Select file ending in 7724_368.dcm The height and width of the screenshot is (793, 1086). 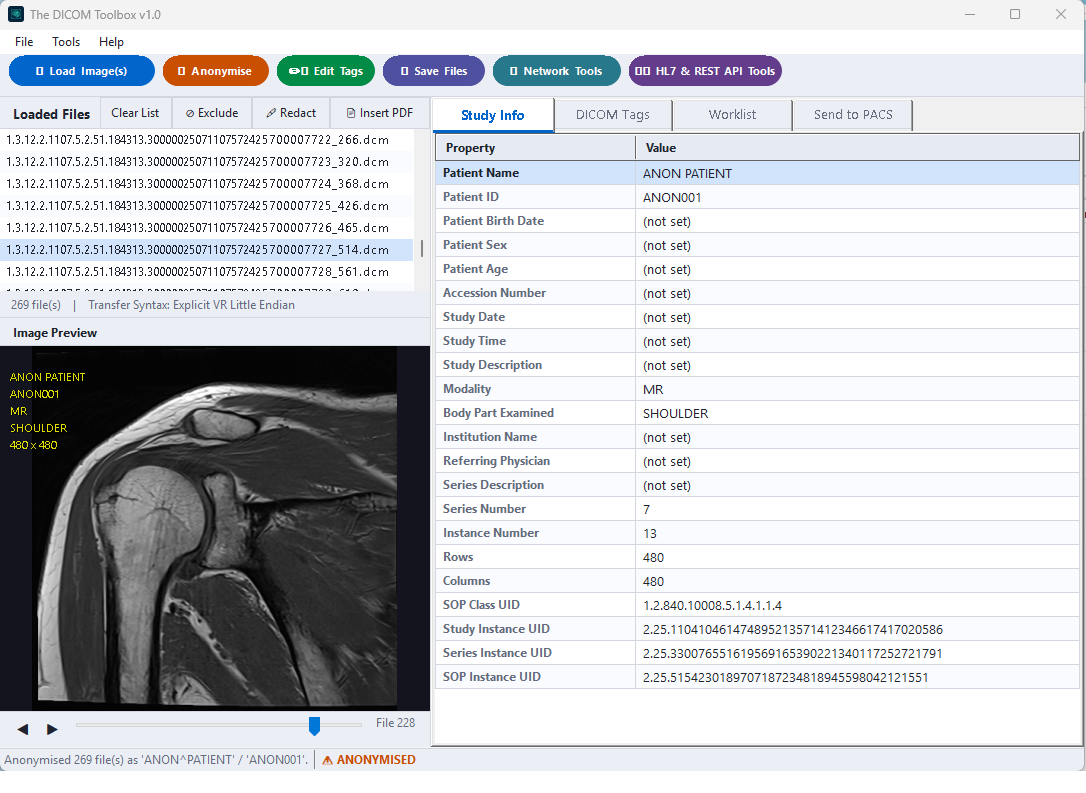pyautogui.click(x=206, y=184)
